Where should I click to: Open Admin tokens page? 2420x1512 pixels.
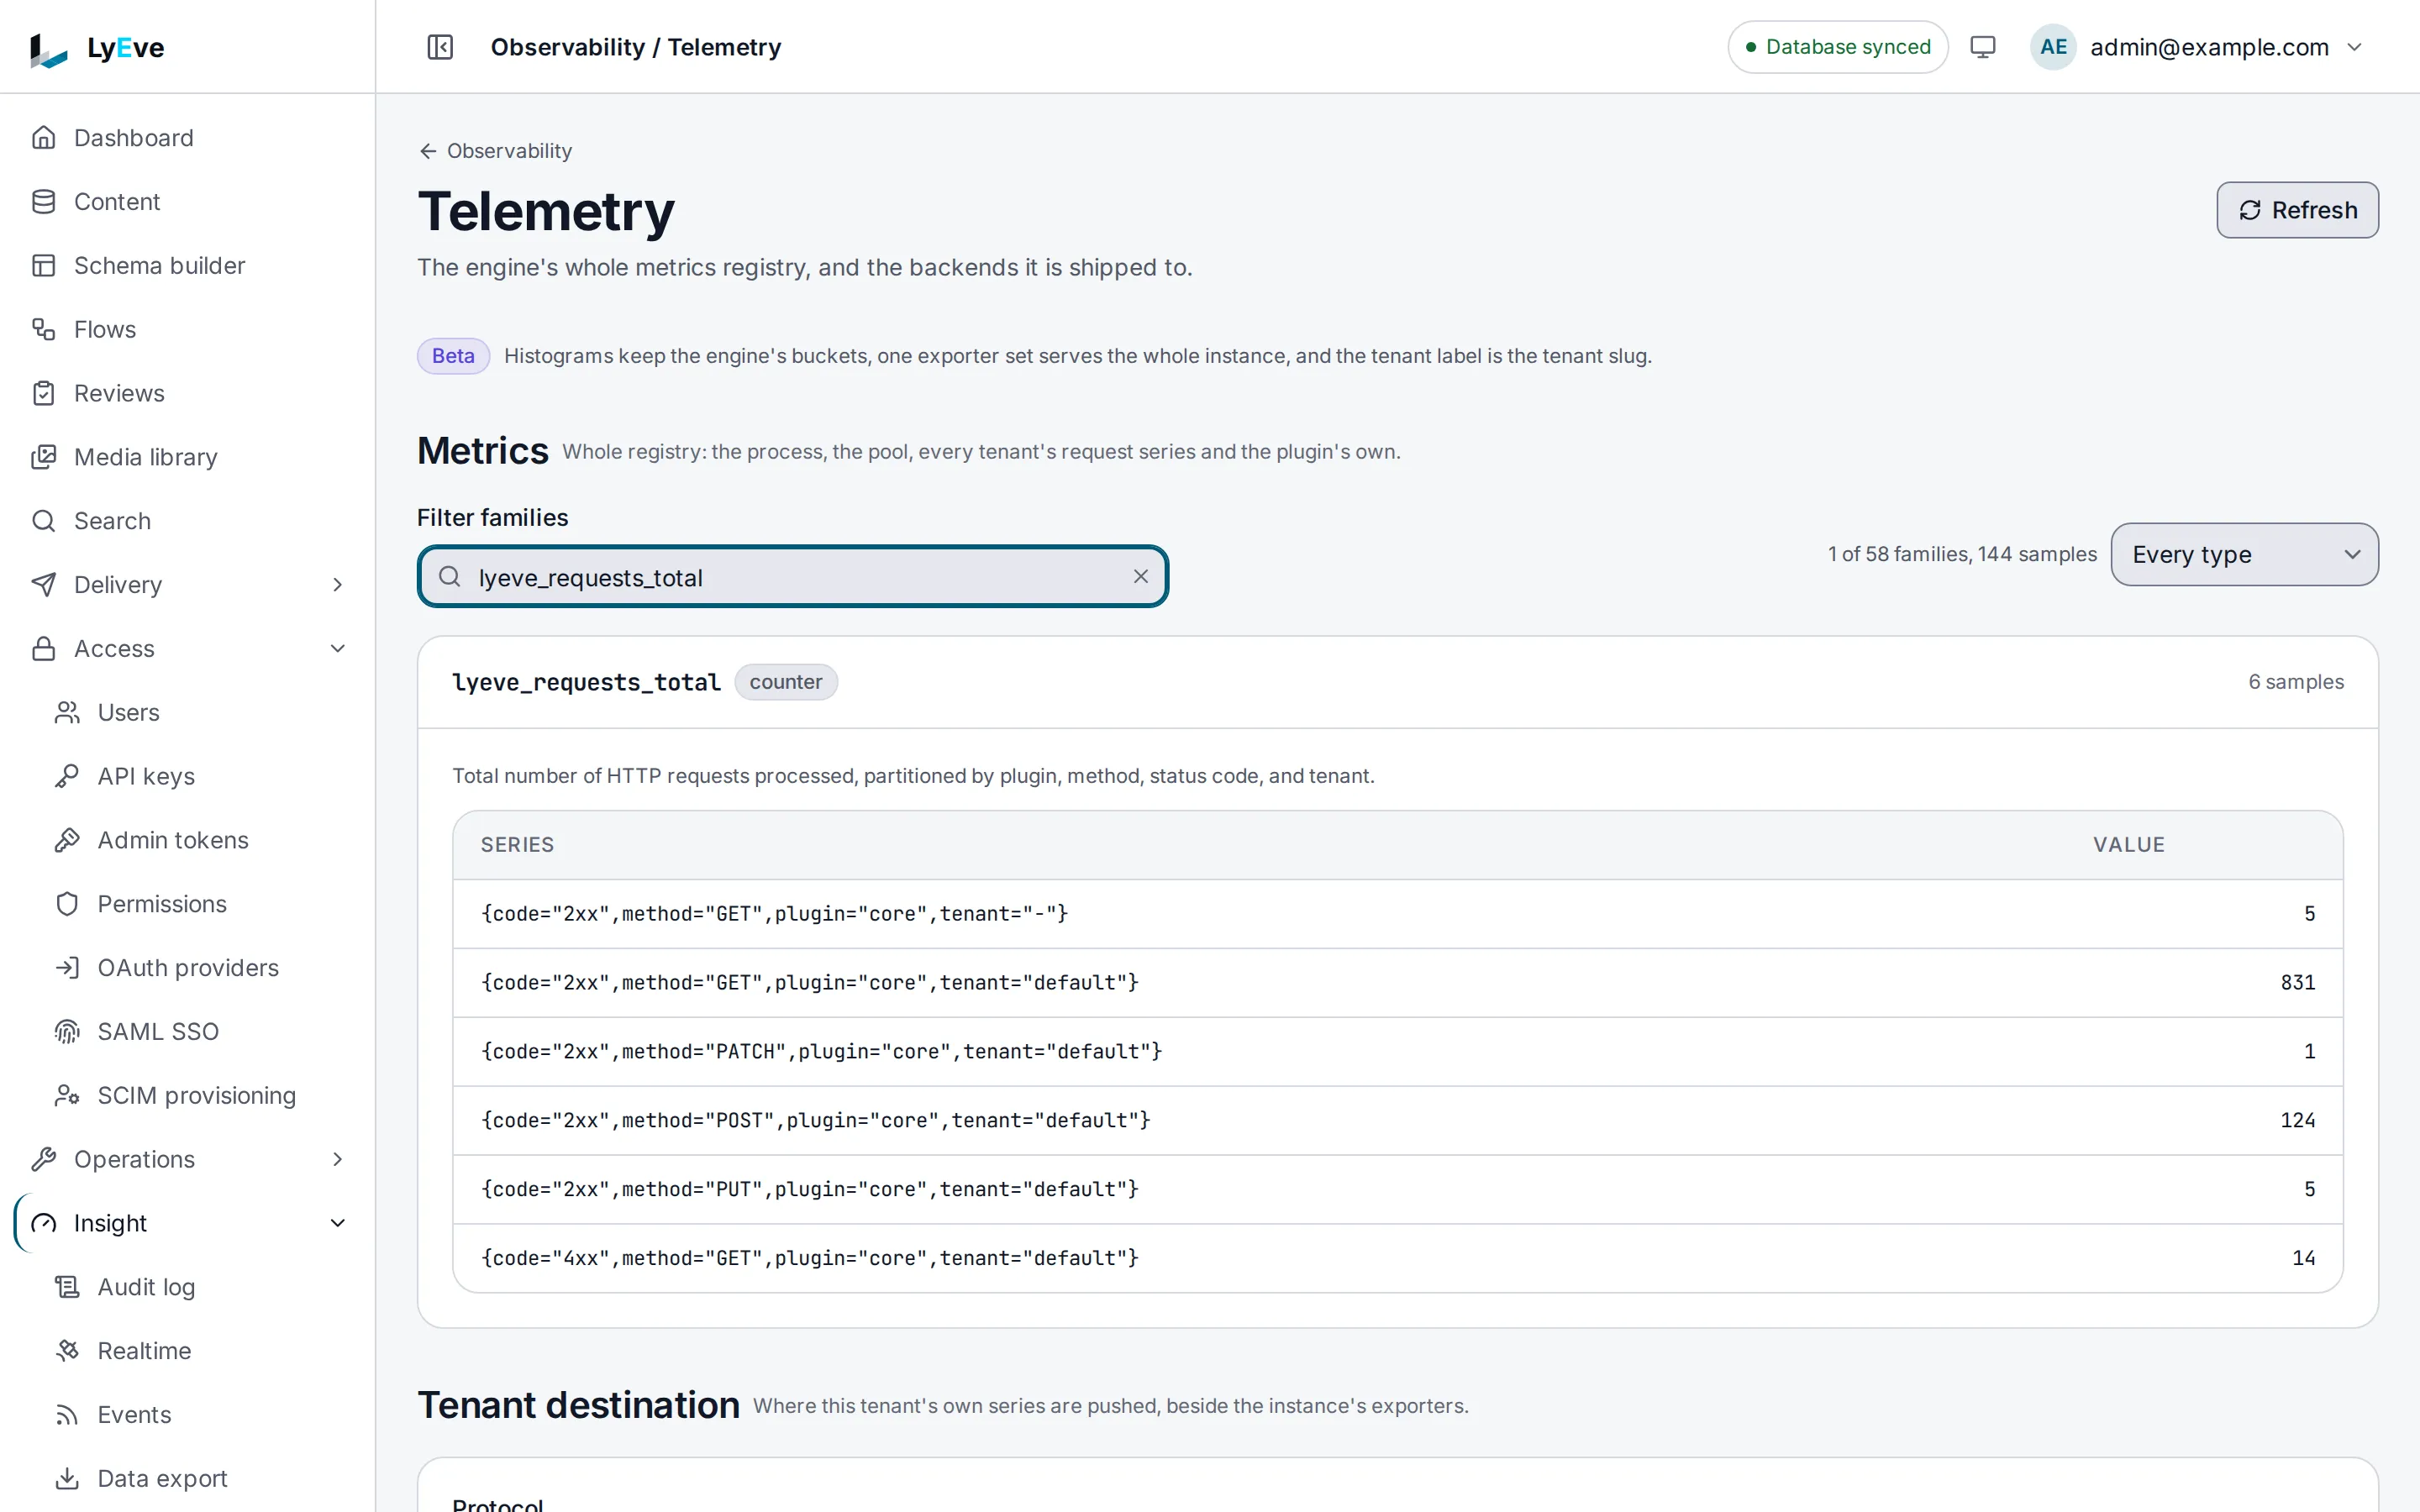[x=200, y=840]
